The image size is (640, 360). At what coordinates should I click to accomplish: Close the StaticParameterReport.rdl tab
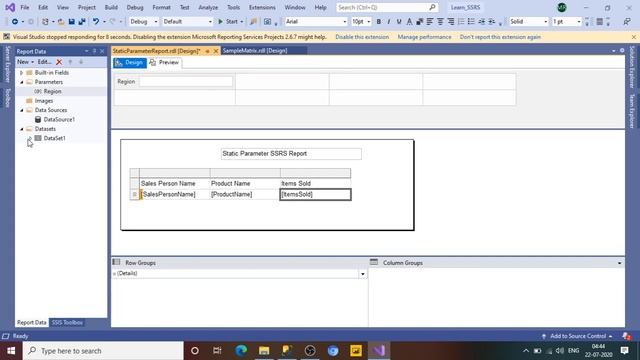point(216,51)
